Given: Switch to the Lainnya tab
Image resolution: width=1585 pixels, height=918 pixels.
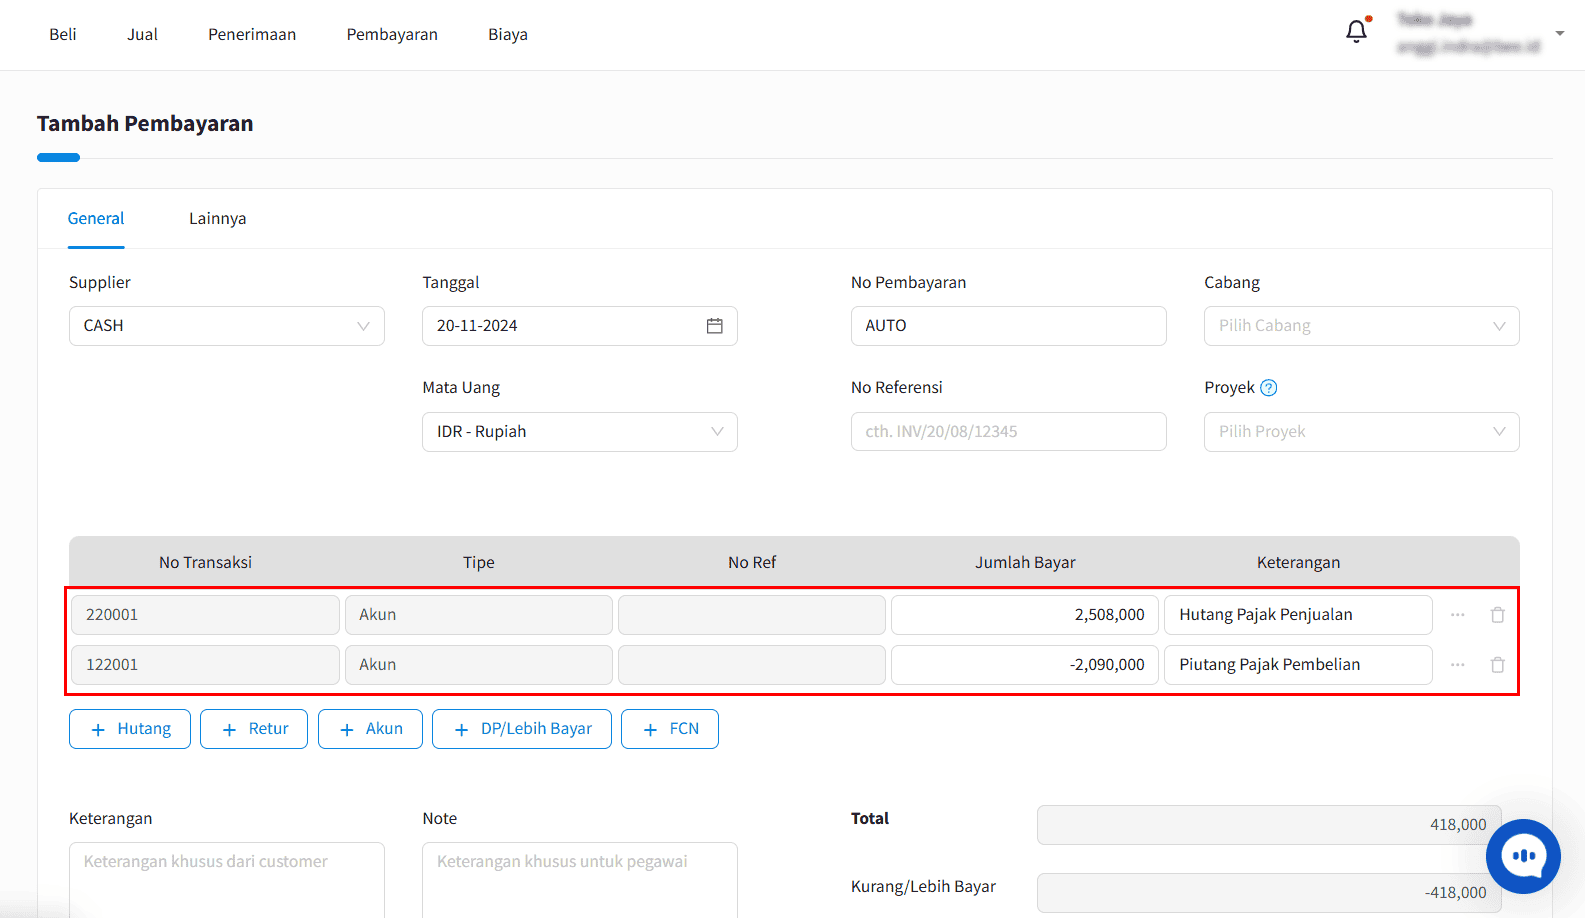Looking at the screenshot, I should (x=218, y=219).
